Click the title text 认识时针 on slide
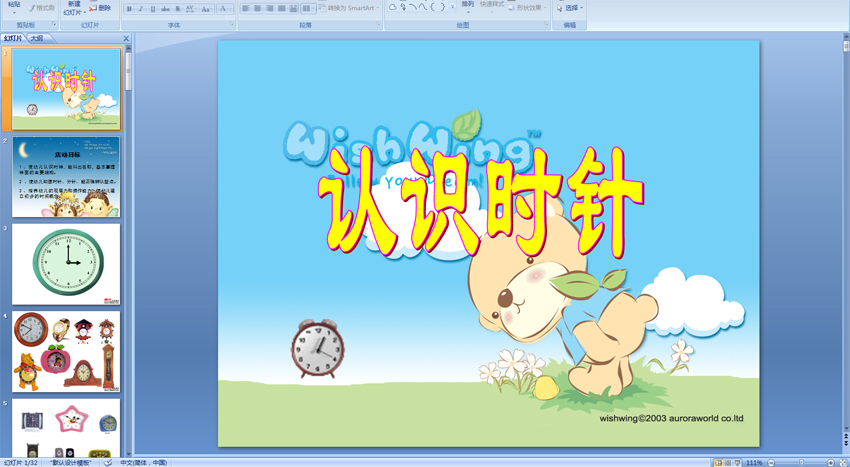This screenshot has width=850, height=467. click(x=480, y=203)
